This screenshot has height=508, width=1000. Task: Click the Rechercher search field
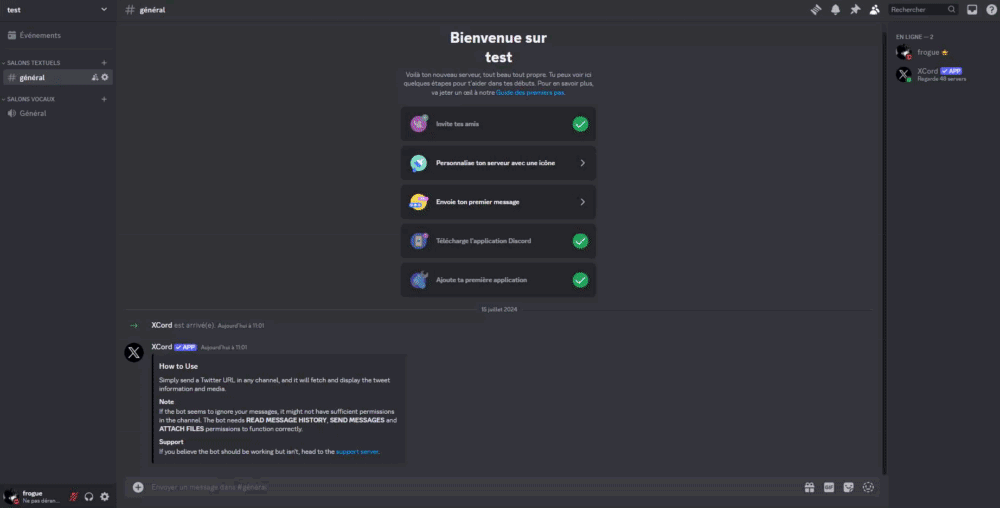[x=917, y=9]
